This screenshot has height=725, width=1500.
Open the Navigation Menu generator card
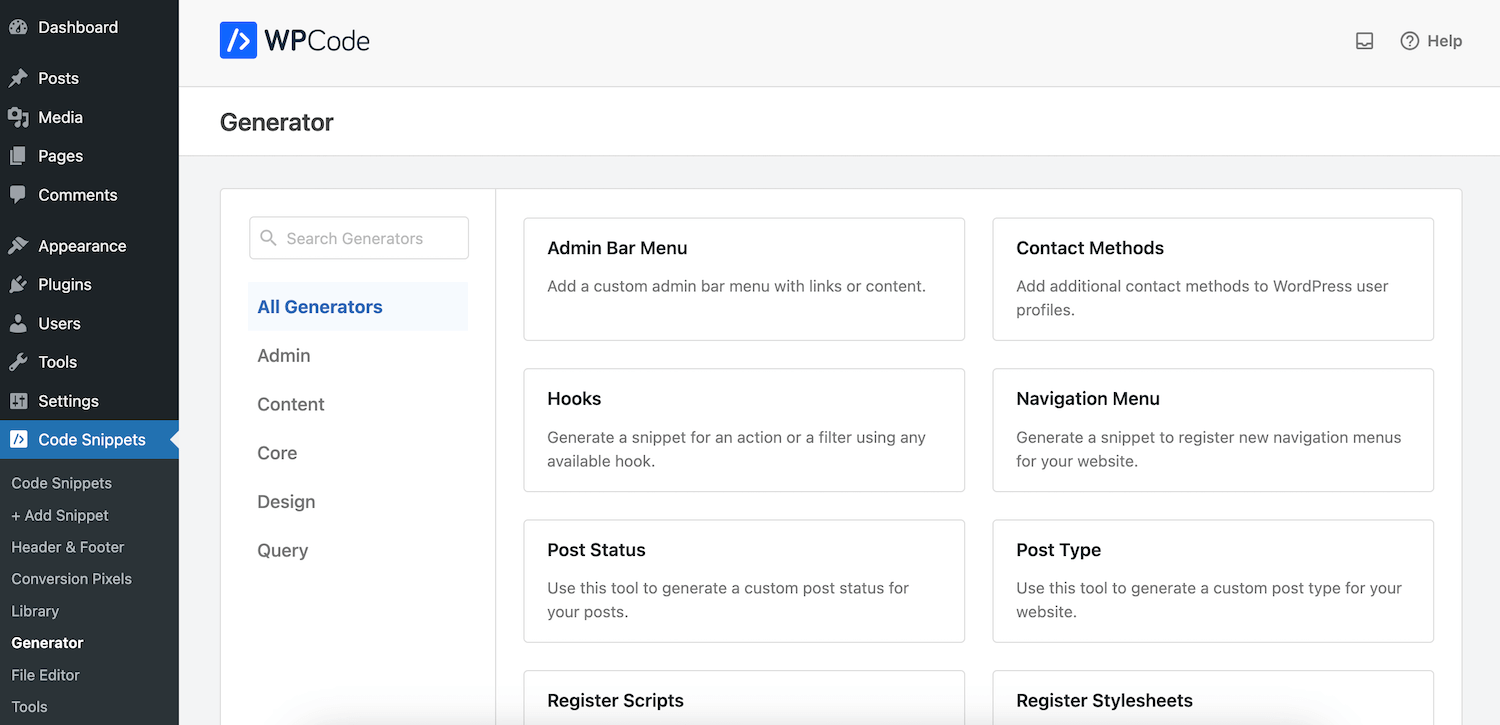pos(1213,430)
